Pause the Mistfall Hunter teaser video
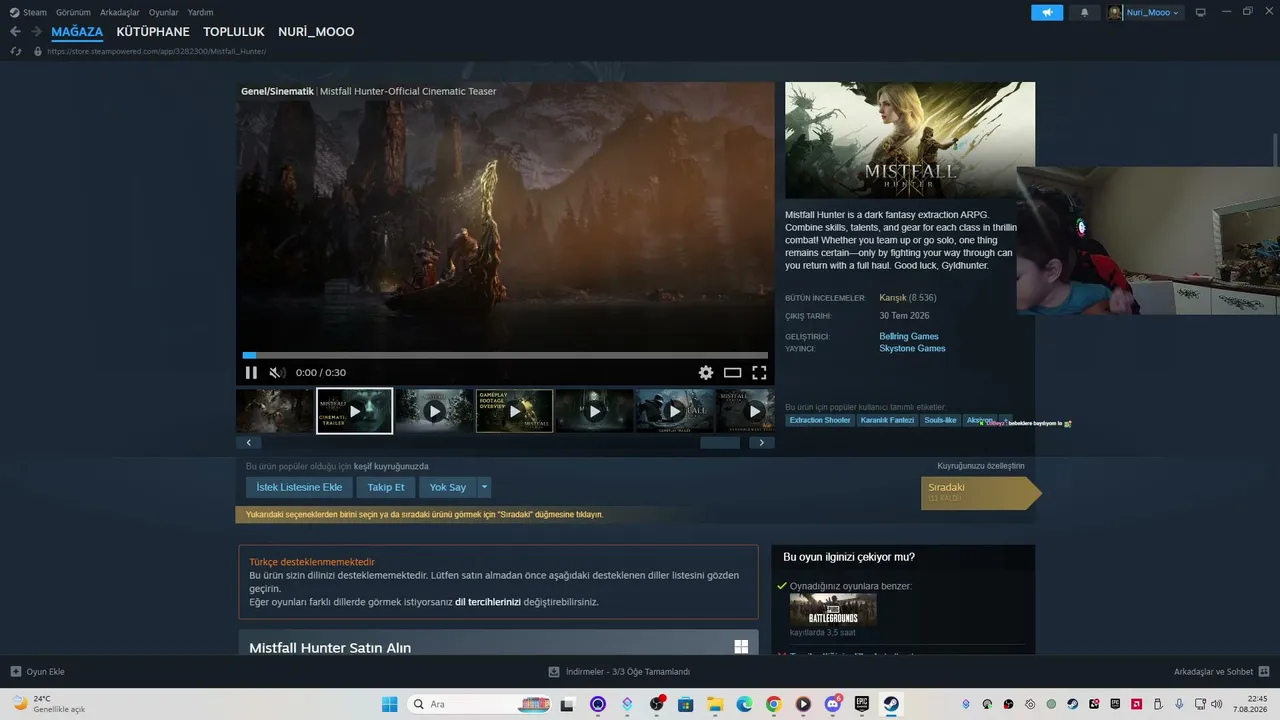The width and height of the screenshot is (1280, 720). [x=251, y=373]
